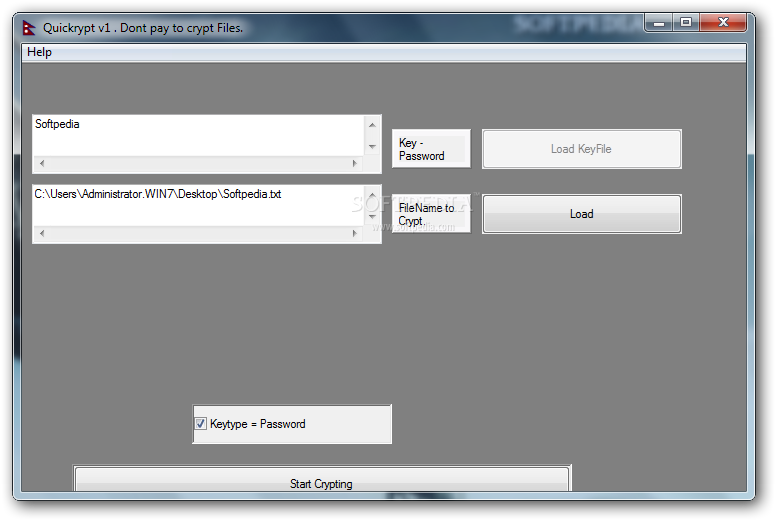
Task: Click left arrow of key password horizontal scrollbar
Action: click(42, 163)
